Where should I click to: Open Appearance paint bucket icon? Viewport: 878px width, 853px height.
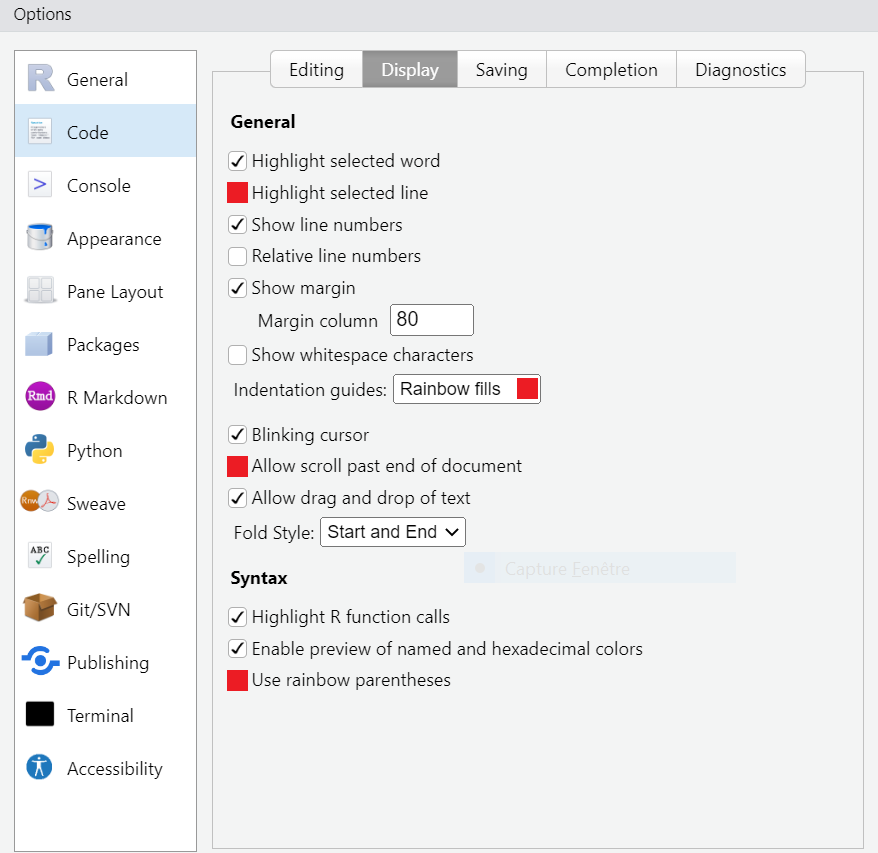(x=40, y=238)
